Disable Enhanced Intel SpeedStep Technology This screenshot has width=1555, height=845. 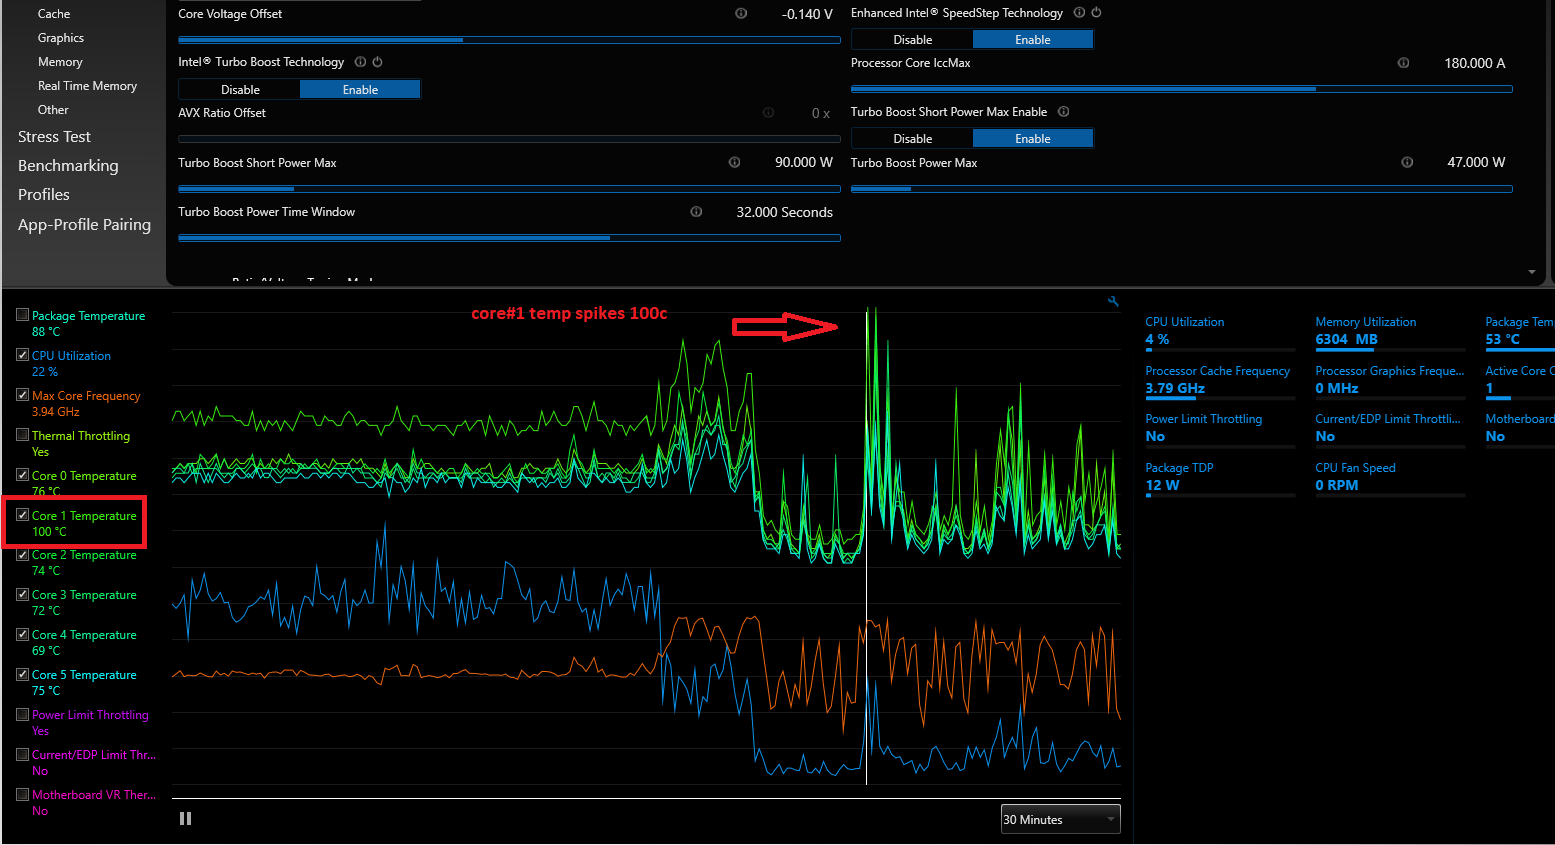pos(912,40)
